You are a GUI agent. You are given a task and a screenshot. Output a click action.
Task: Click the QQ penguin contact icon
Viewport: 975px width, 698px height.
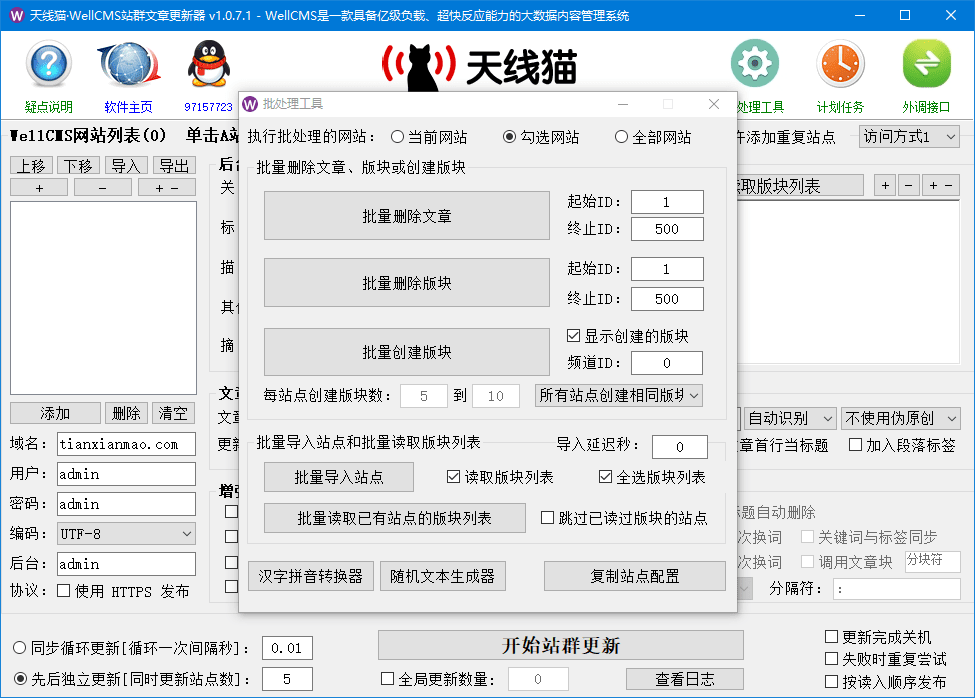point(209,64)
